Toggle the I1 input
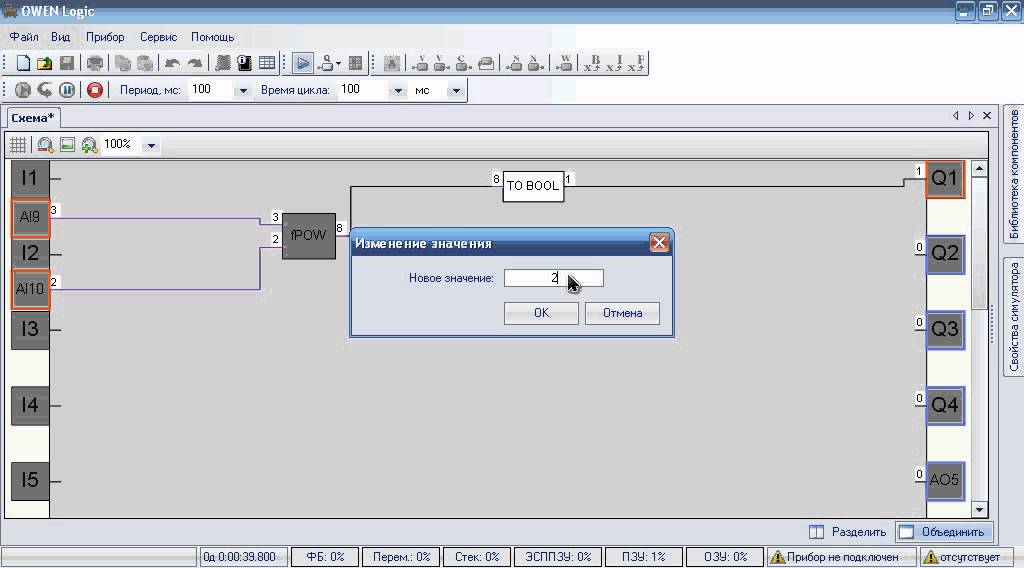1024x568 pixels. point(30,178)
